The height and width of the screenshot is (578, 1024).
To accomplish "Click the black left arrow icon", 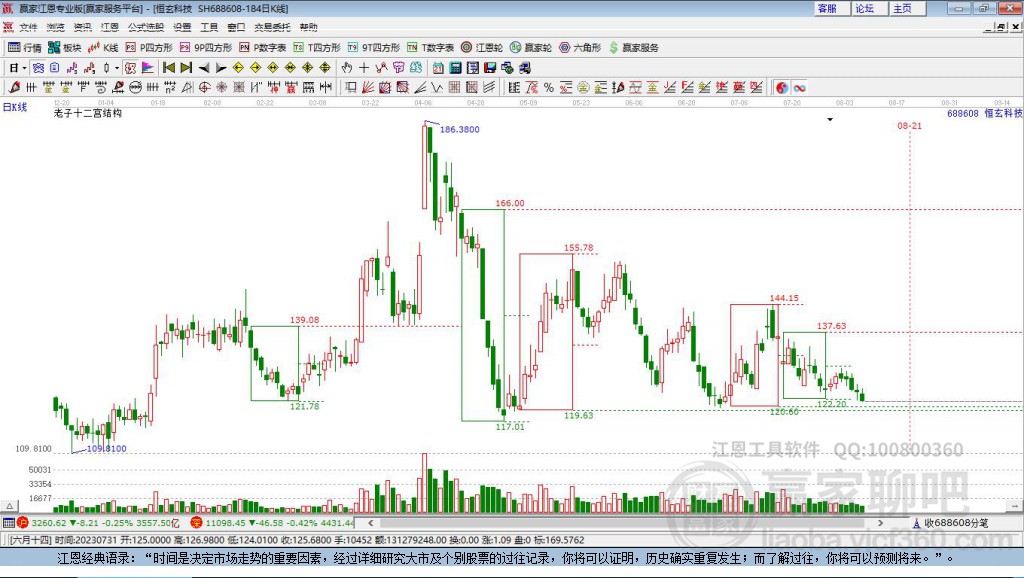I will pyautogui.click(x=204, y=67).
